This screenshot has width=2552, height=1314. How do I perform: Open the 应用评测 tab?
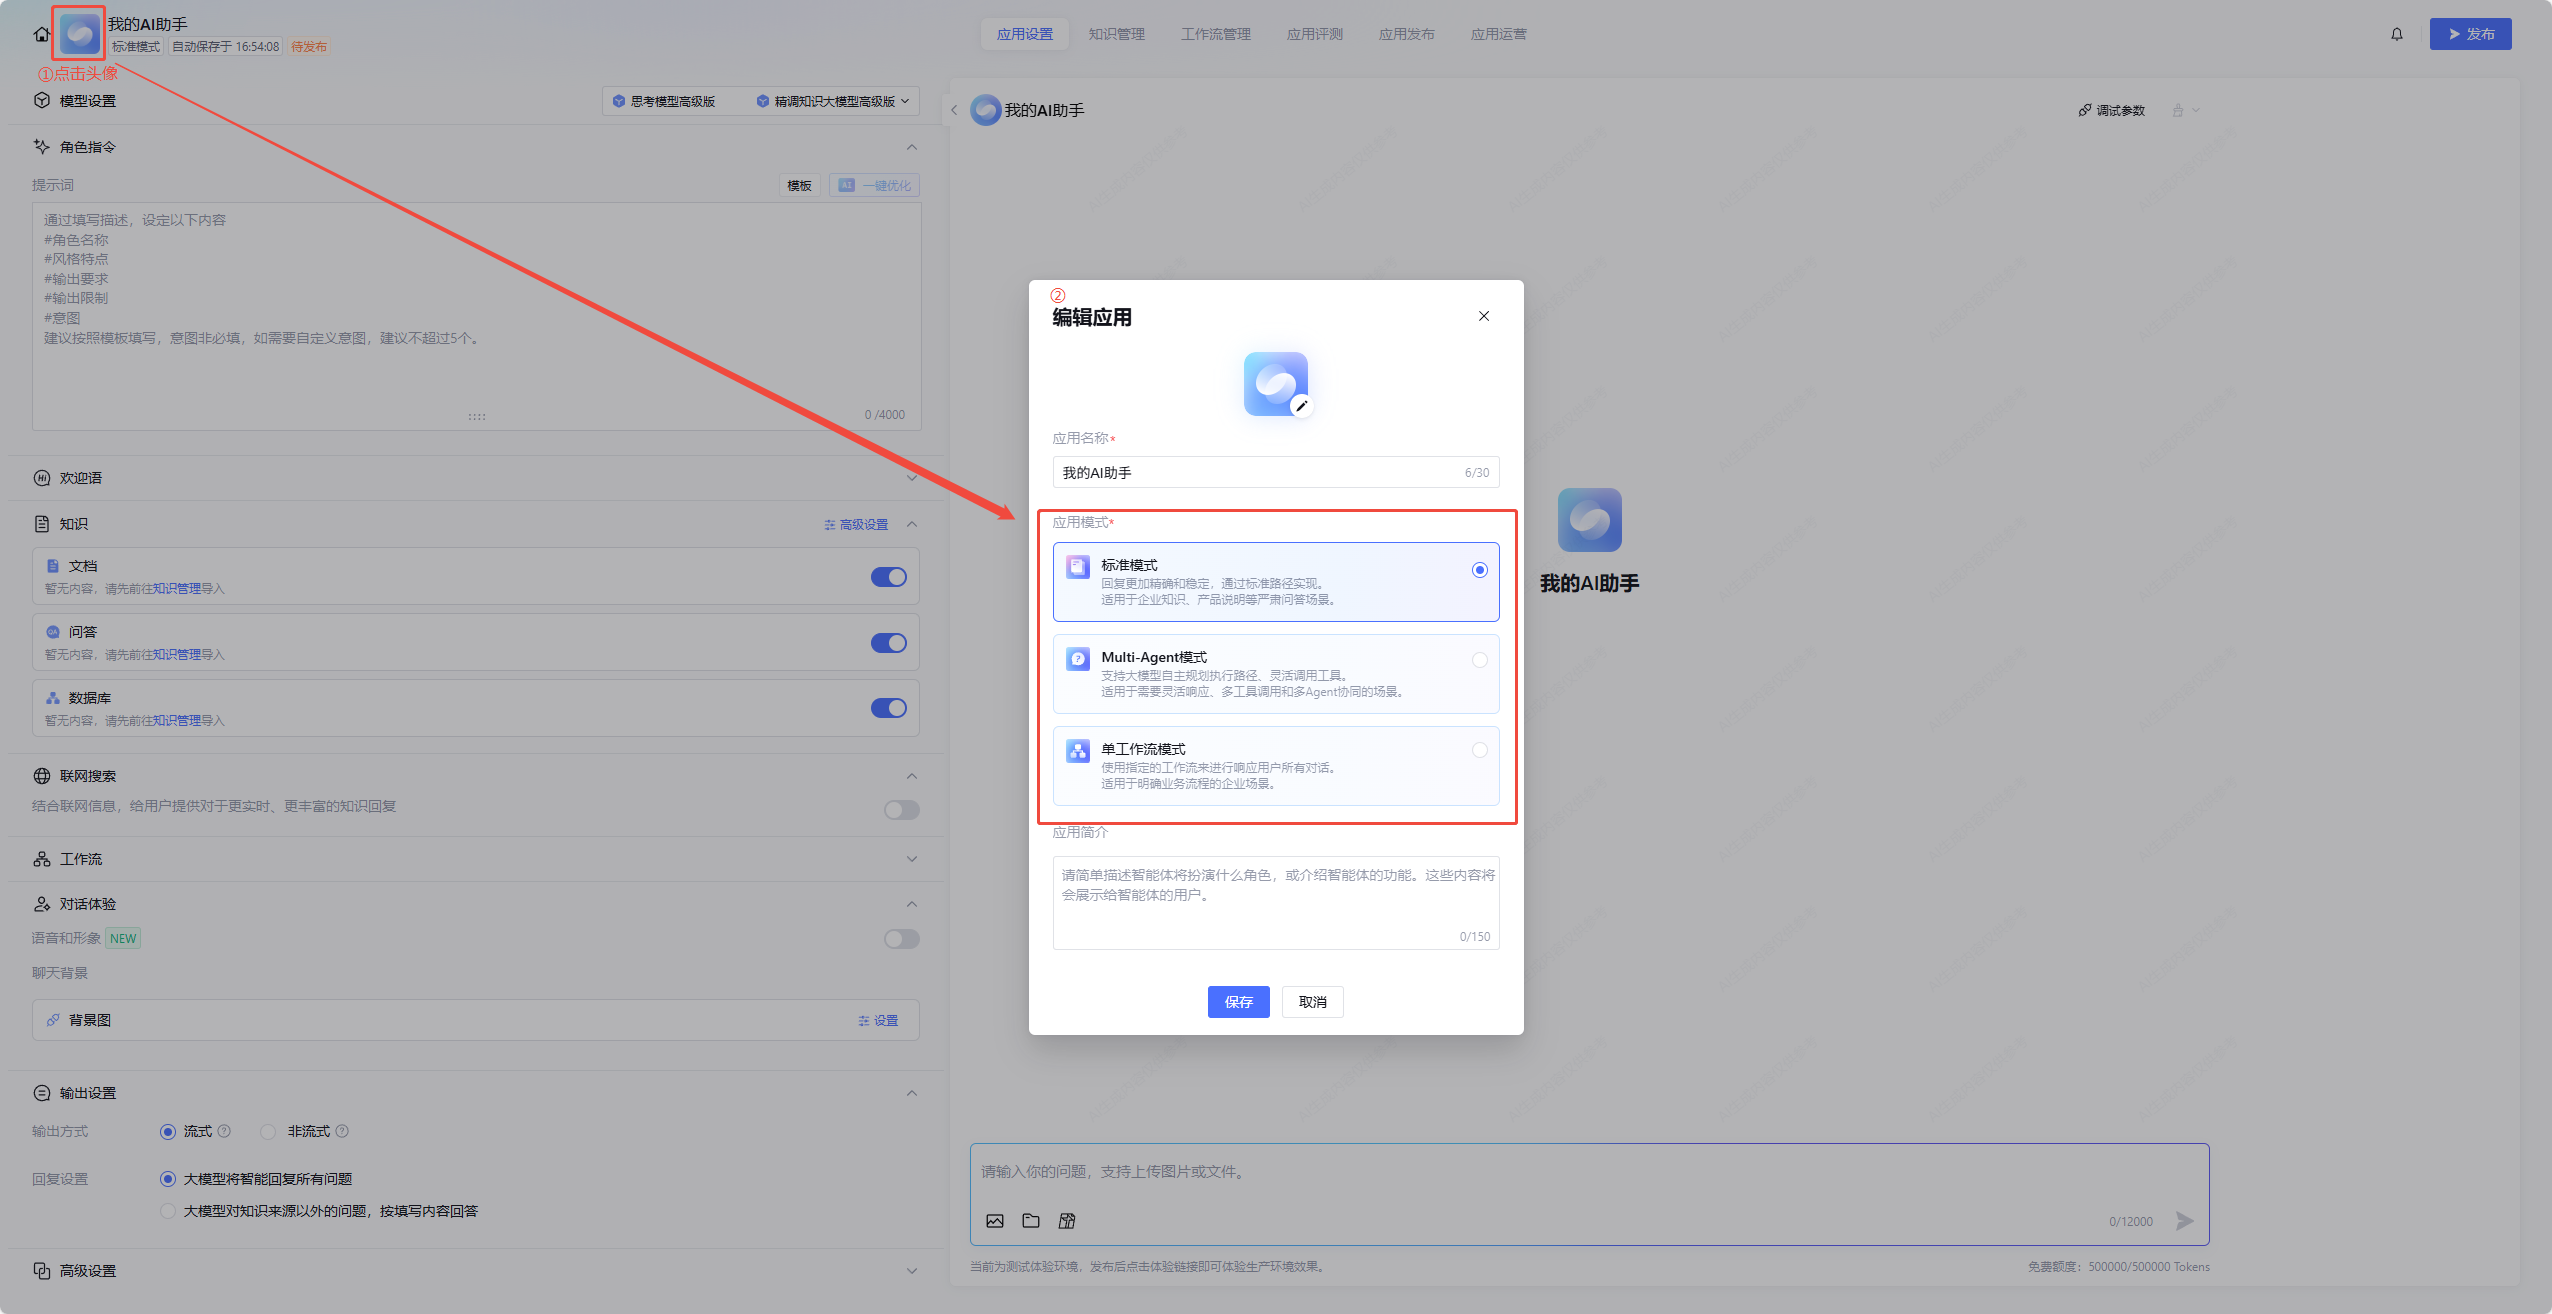click(x=1314, y=34)
